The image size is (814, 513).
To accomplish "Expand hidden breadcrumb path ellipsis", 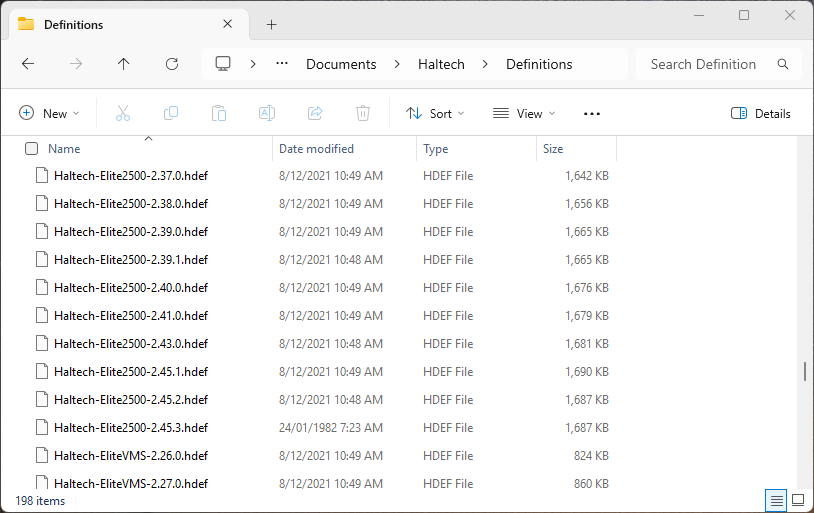I will pos(282,64).
